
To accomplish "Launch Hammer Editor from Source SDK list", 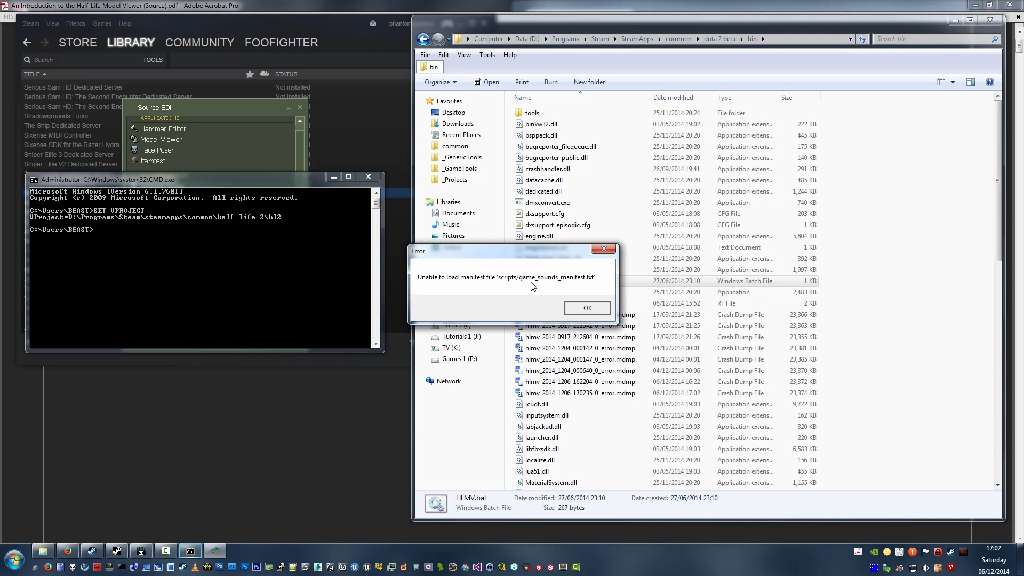I will 165,128.
